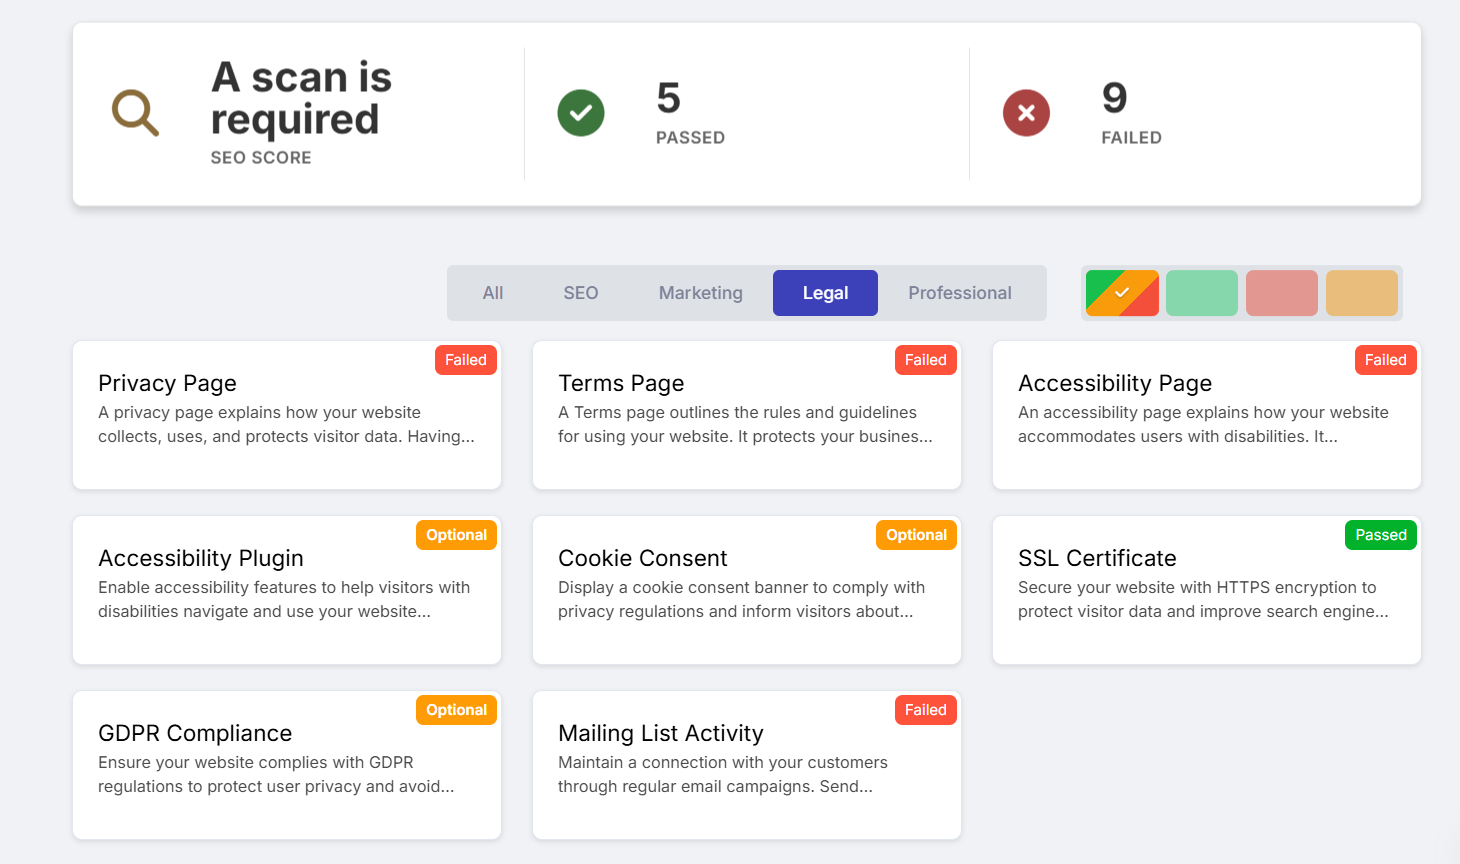
Task: Open the Privacy Page card
Action: 287,415
